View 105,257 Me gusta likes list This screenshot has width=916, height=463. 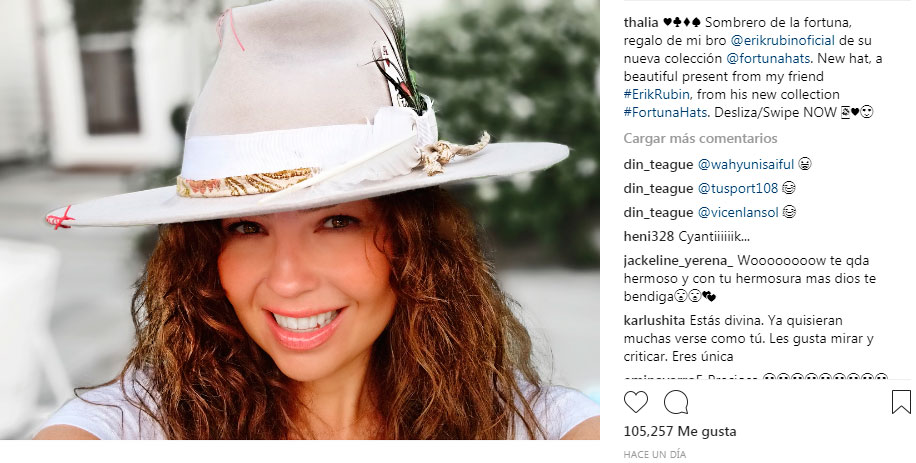[679, 431]
